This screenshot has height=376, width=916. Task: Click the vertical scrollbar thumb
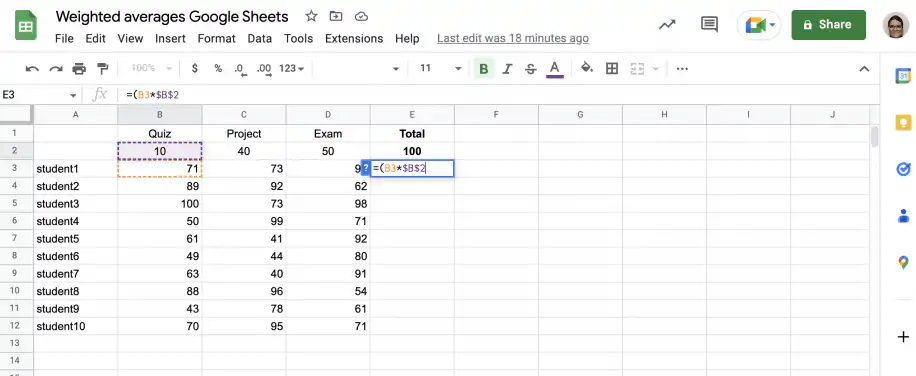pyautogui.click(x=875, y=137)
